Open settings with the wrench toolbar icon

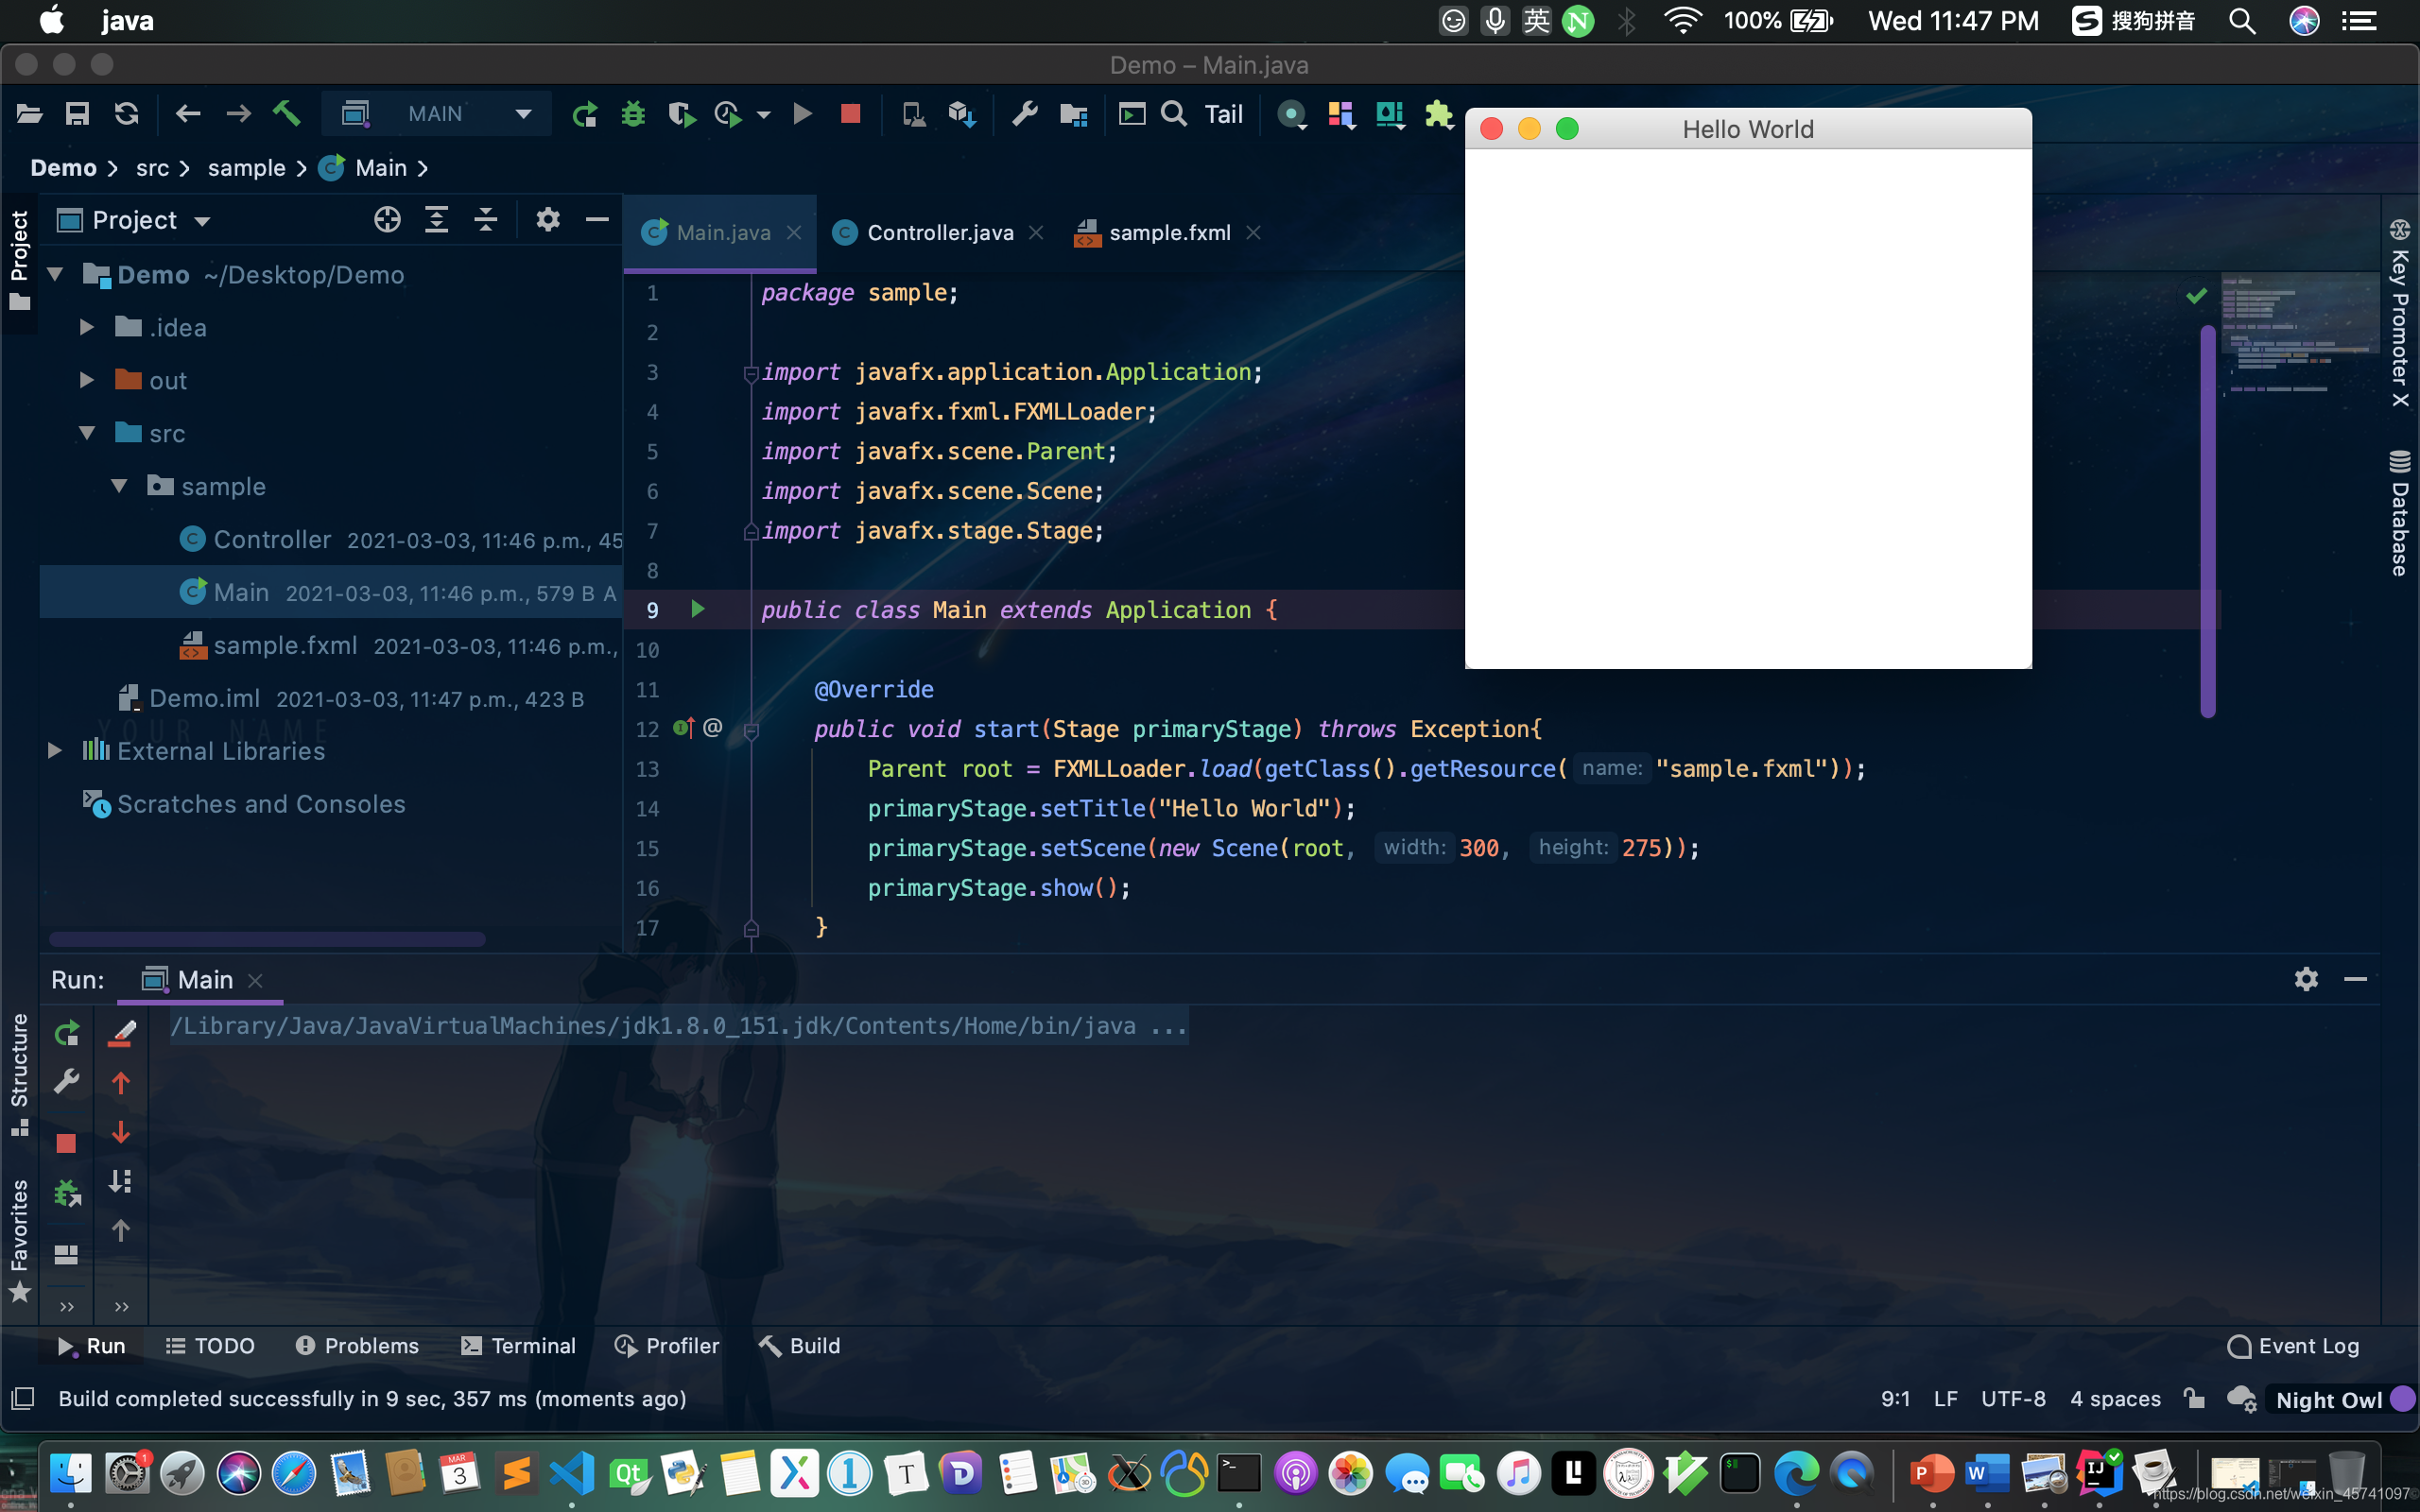[1024, 114]
